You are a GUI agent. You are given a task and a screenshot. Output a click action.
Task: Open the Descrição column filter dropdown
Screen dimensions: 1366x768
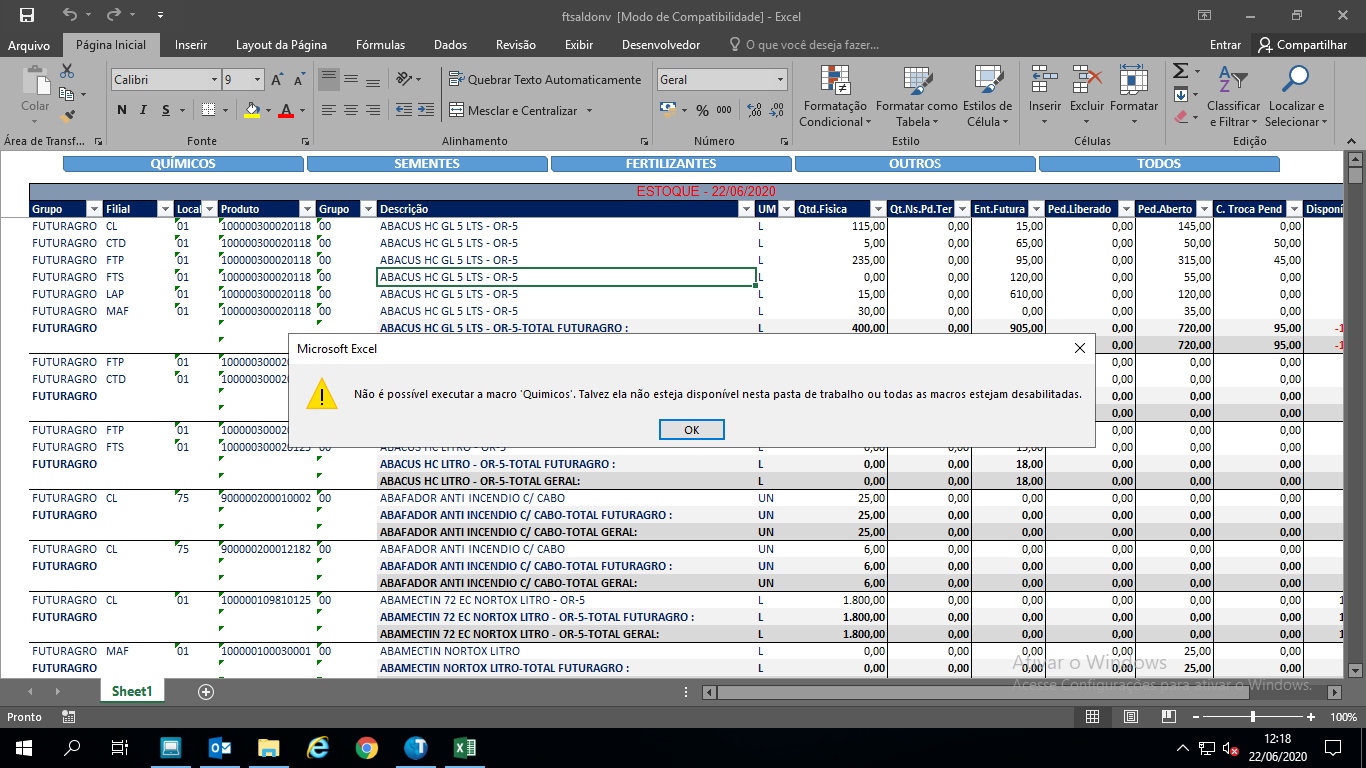(x=746, y=209)
